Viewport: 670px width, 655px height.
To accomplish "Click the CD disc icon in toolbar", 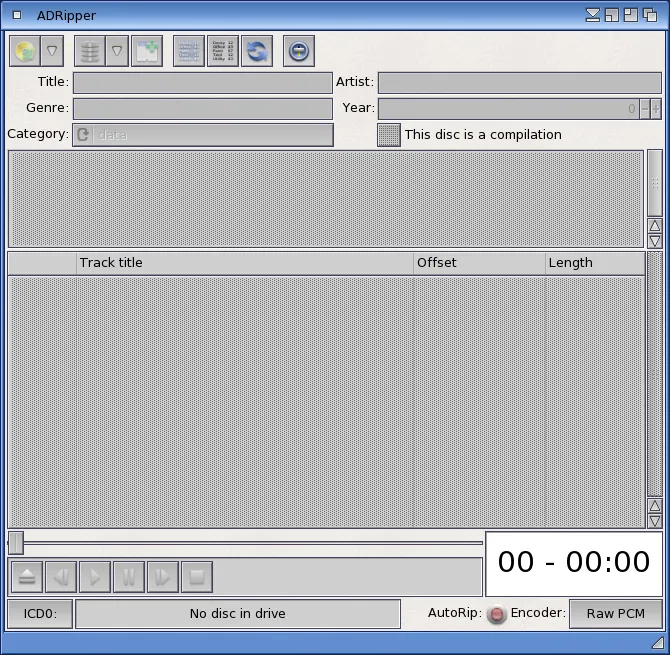I will pos(25,51).
